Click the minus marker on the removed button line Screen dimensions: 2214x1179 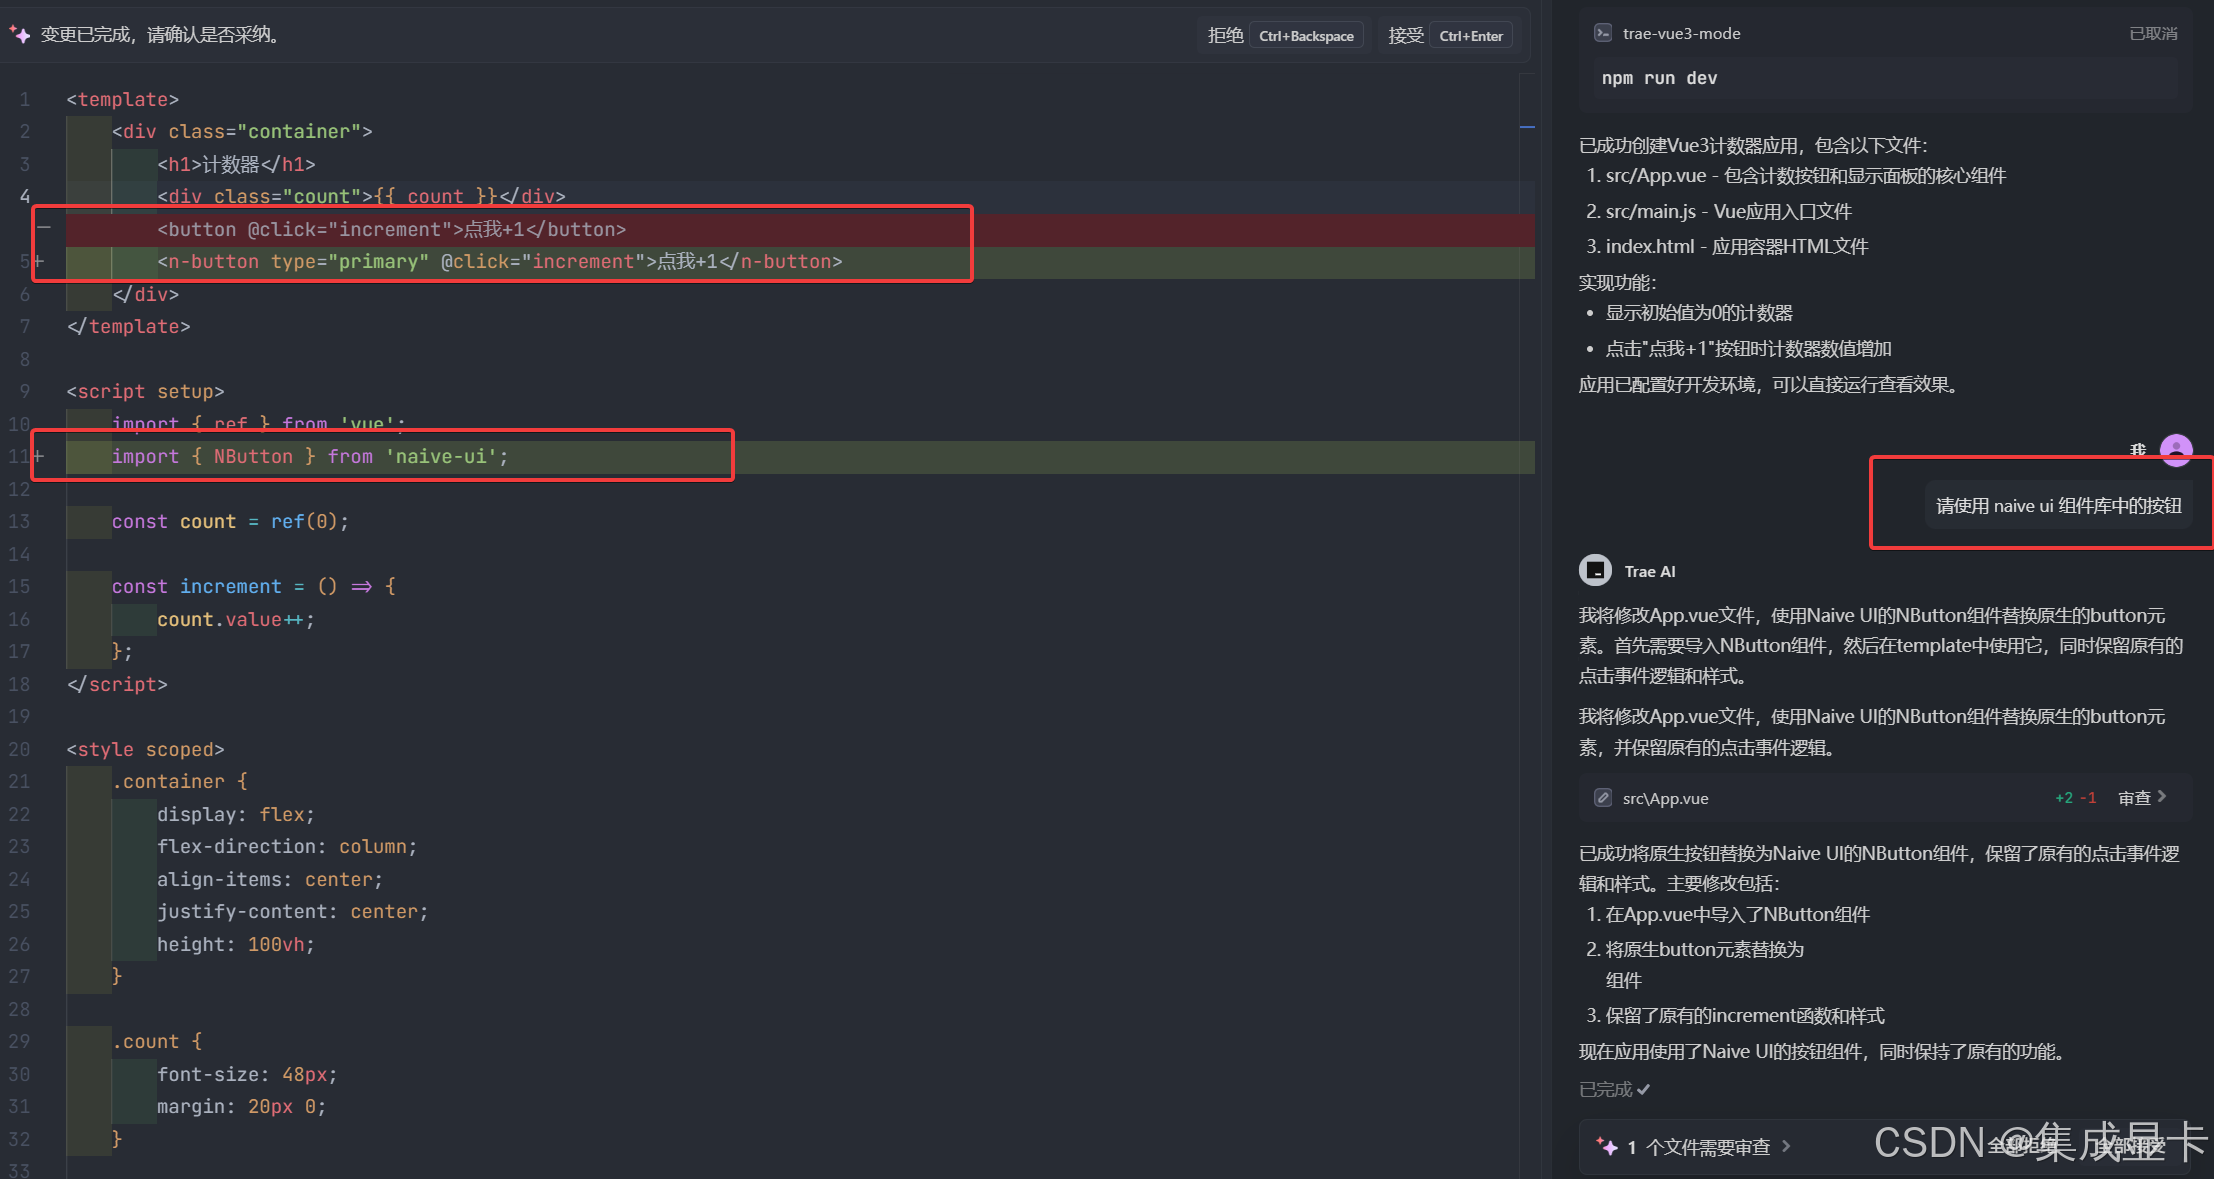[x=44, y=228]
